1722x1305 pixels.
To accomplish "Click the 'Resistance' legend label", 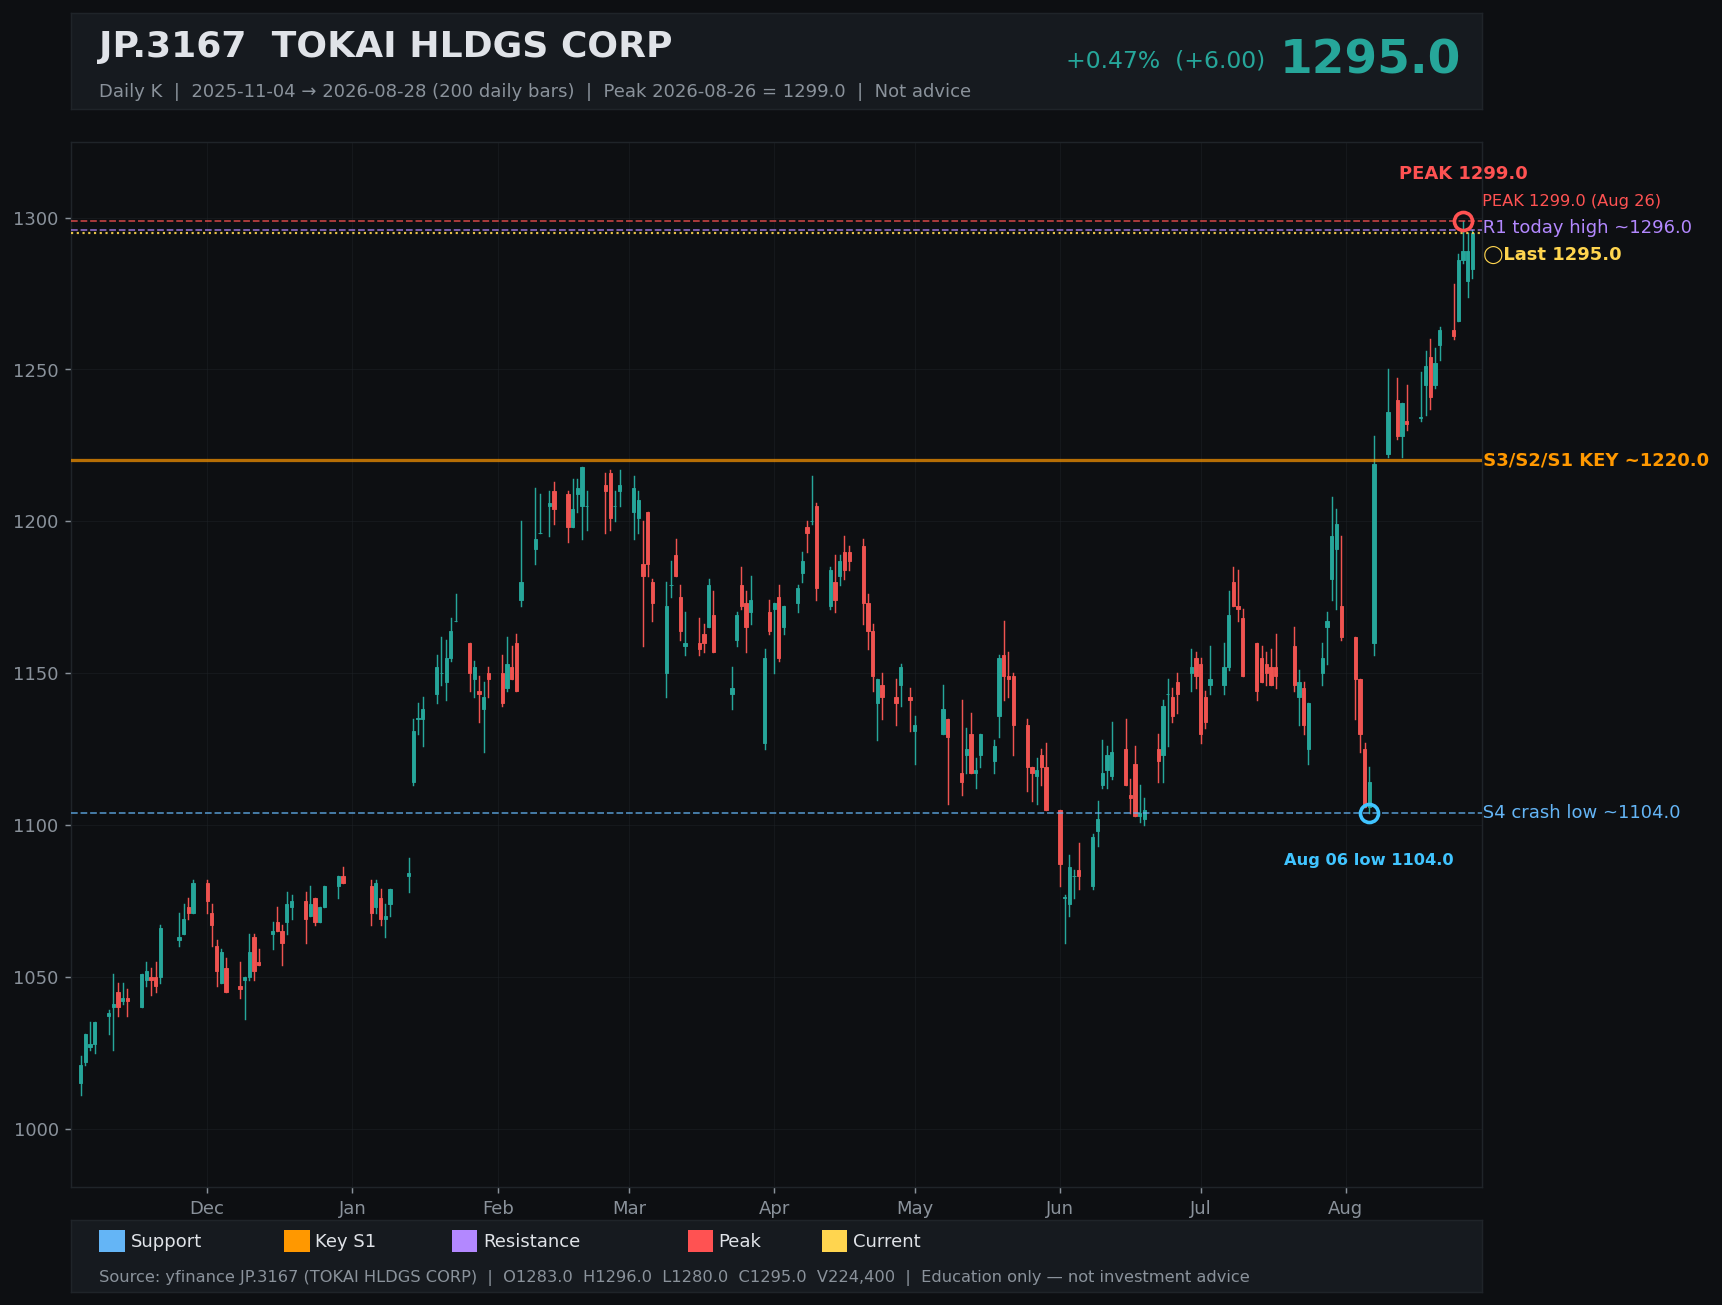I will click(532, 1241).
